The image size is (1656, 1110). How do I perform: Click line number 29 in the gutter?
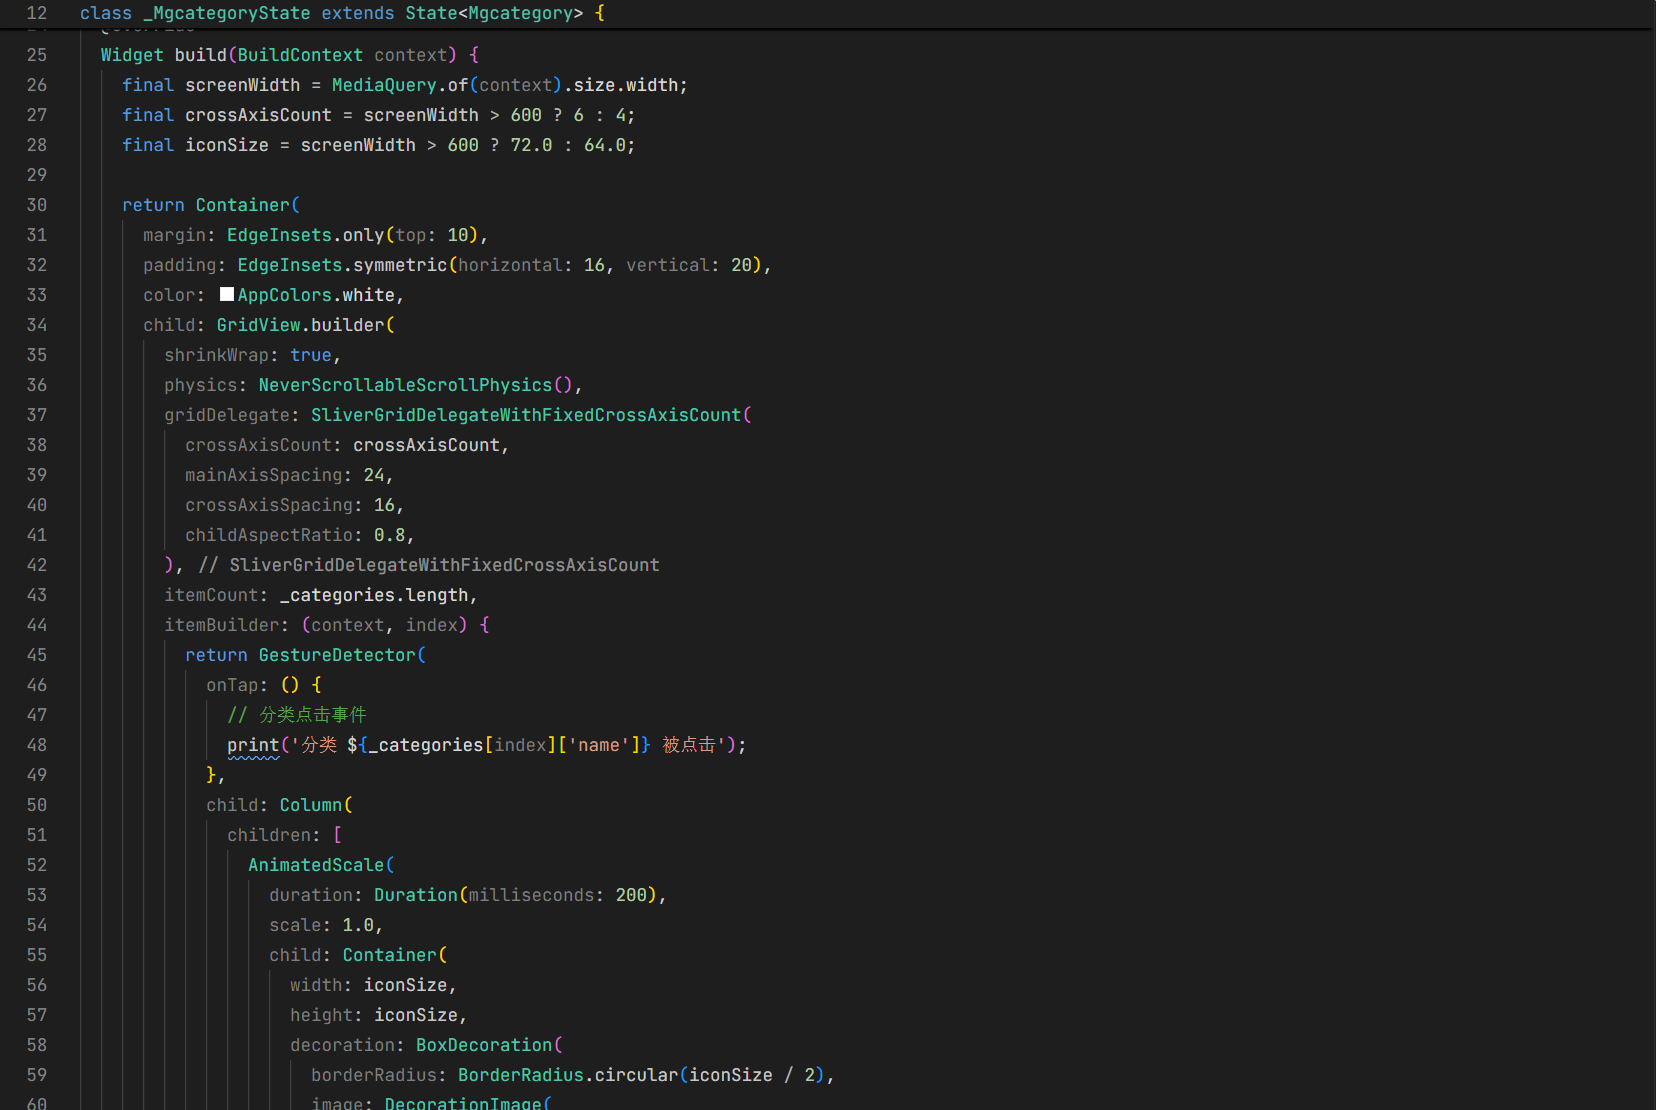pyautogui.click(x=37, y=175)
